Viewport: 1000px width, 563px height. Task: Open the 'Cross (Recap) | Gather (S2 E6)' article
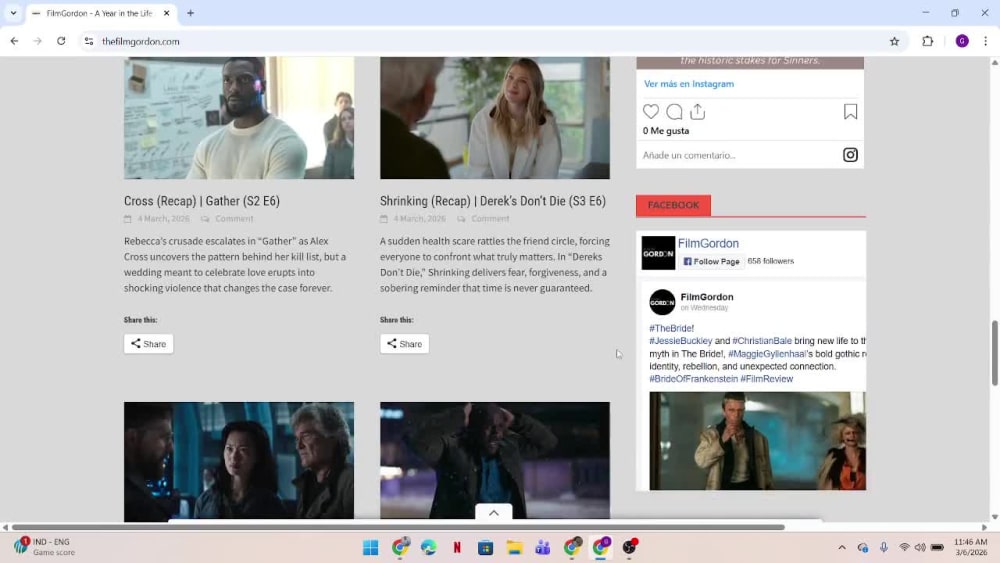(202, 201)
